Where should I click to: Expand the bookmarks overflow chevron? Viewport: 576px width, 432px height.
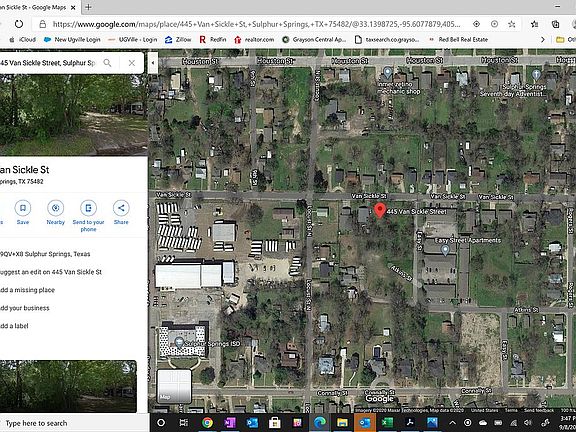tap(543, 39)
